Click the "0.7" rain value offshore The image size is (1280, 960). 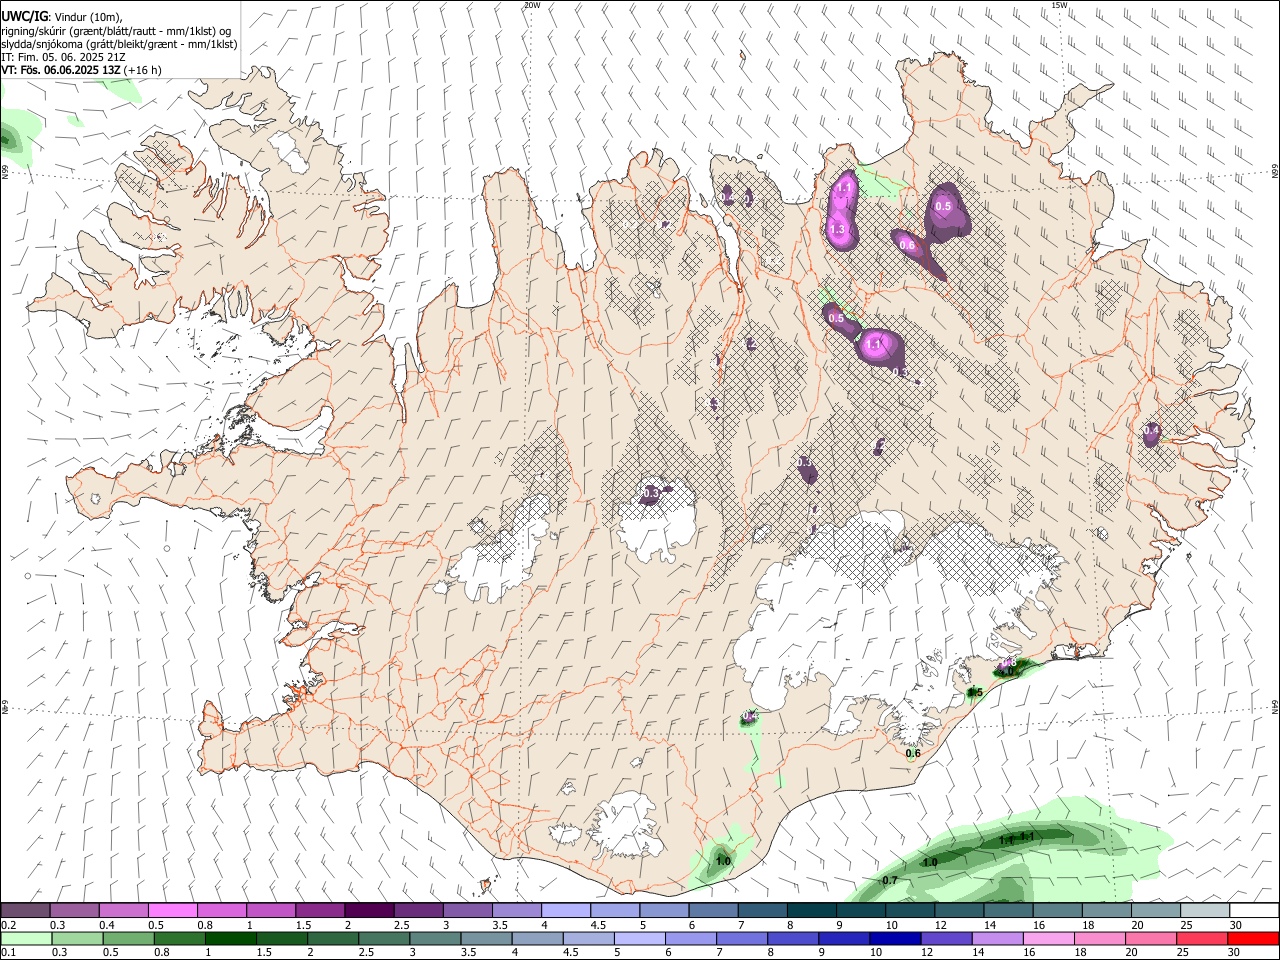(x=889, y=880)
